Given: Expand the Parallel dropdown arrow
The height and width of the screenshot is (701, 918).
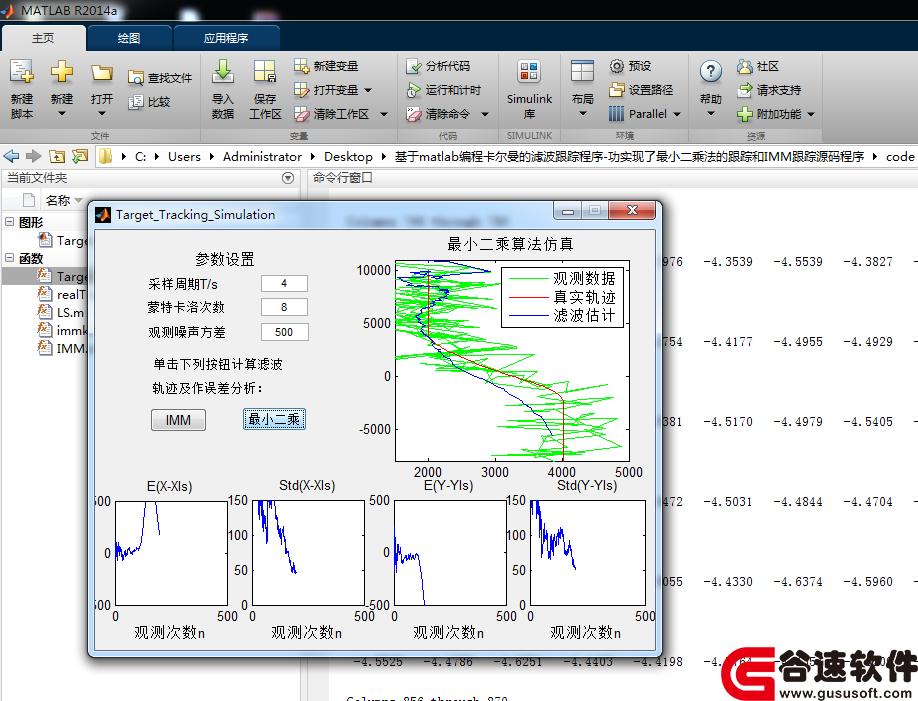Looking at the screenshot, I should pos(677,114).
